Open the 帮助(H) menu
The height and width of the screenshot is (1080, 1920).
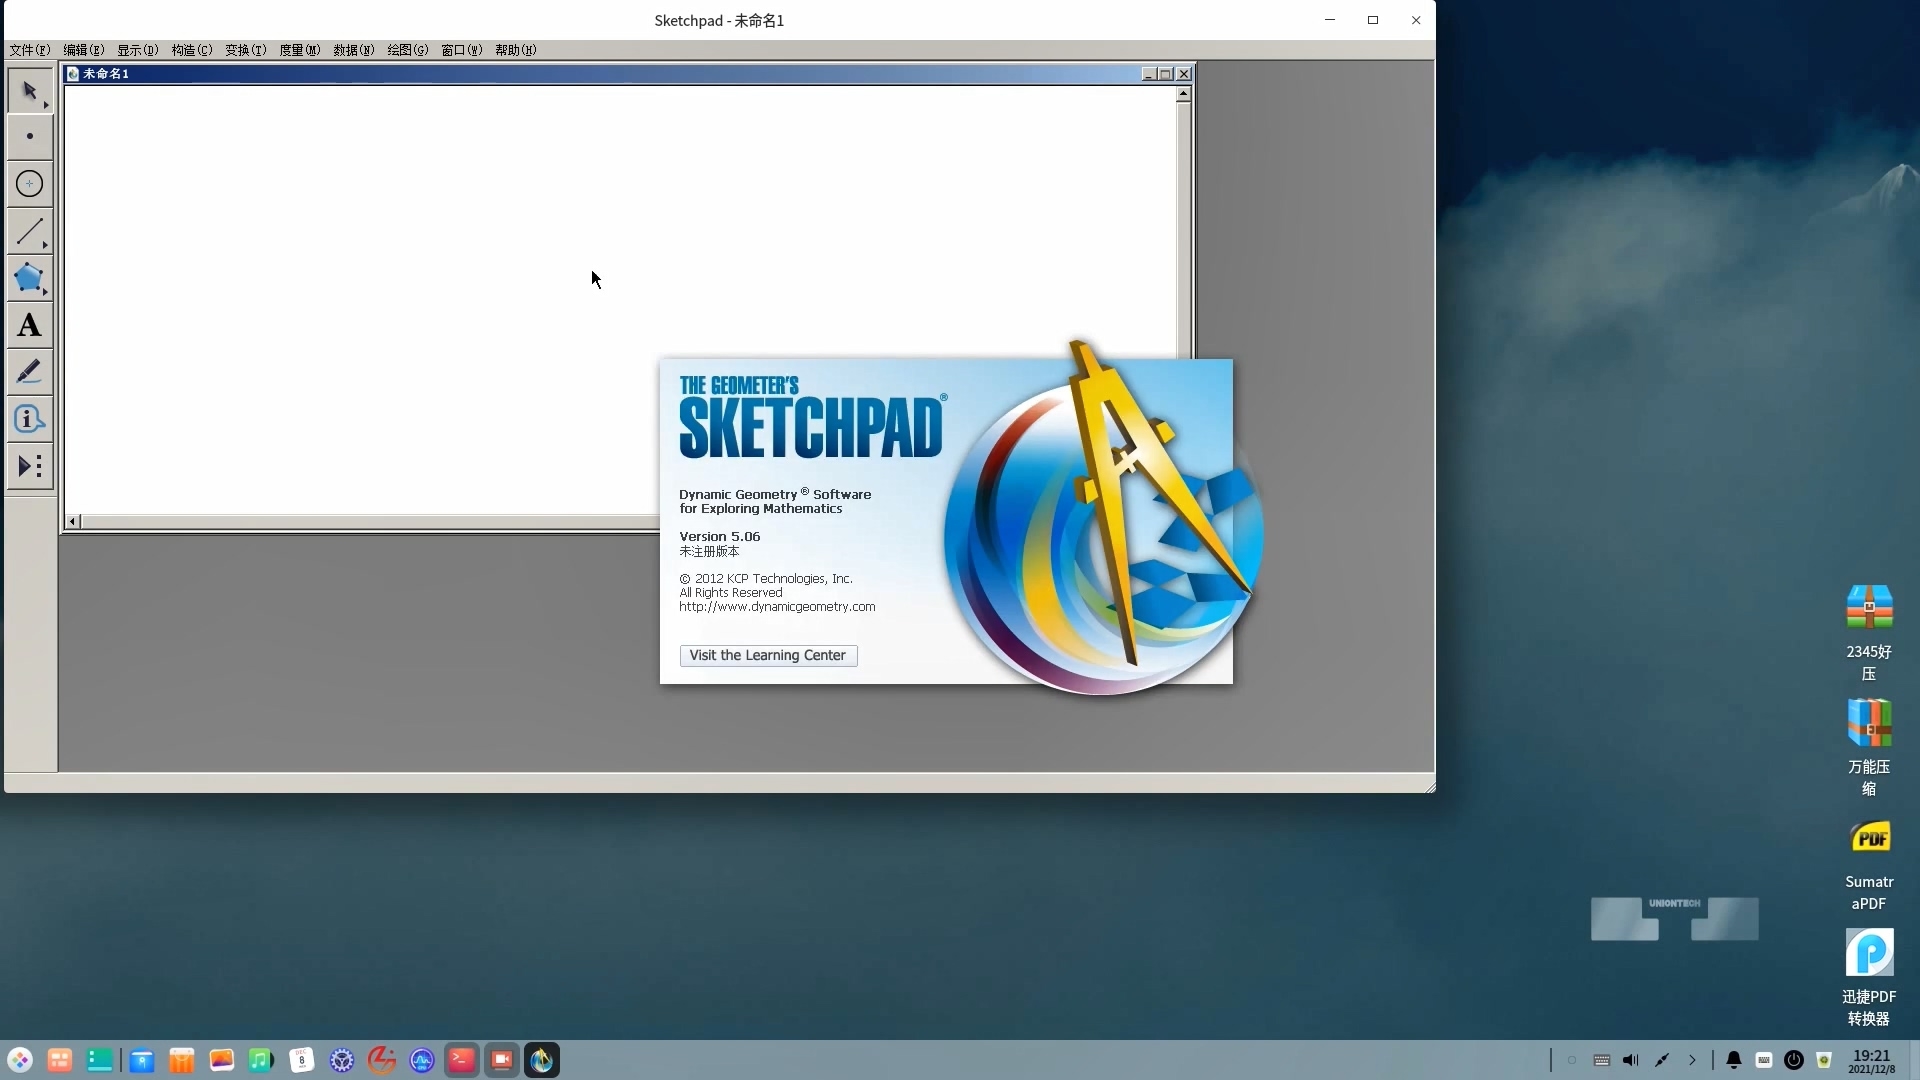[516, 50]
